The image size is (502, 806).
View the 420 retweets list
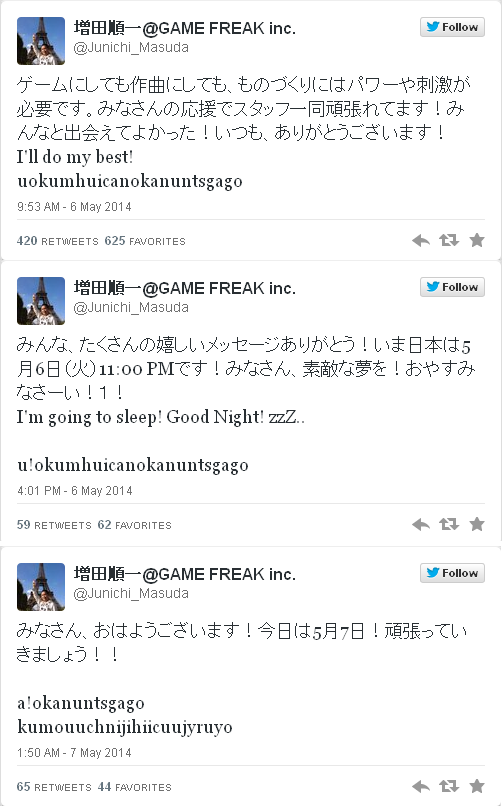58,241
